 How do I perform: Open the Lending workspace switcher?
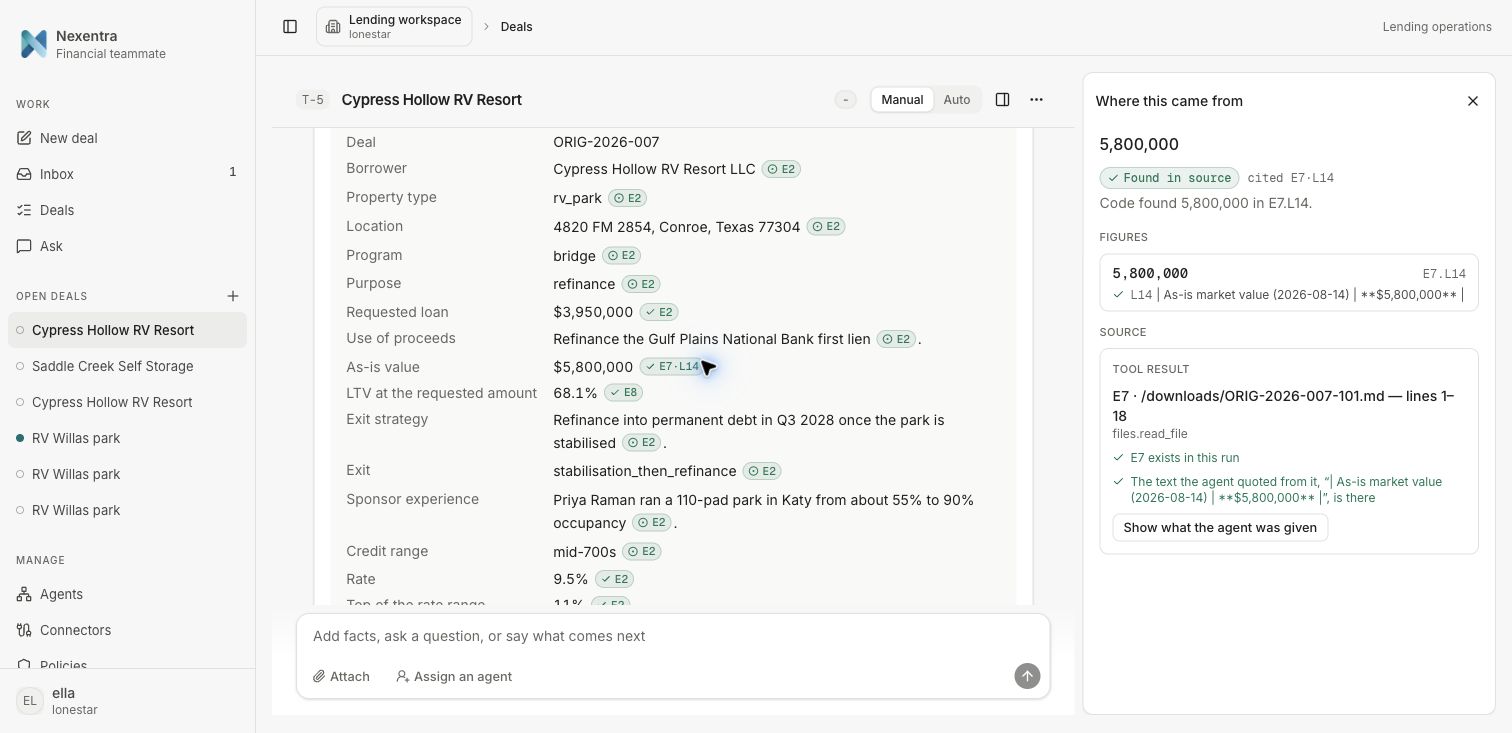point(394,27)
